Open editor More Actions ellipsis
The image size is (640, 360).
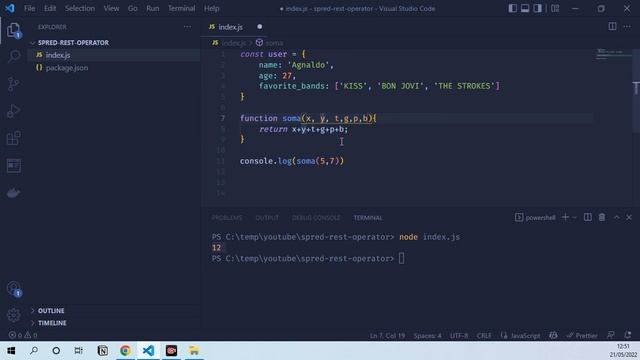coord(627,27)
